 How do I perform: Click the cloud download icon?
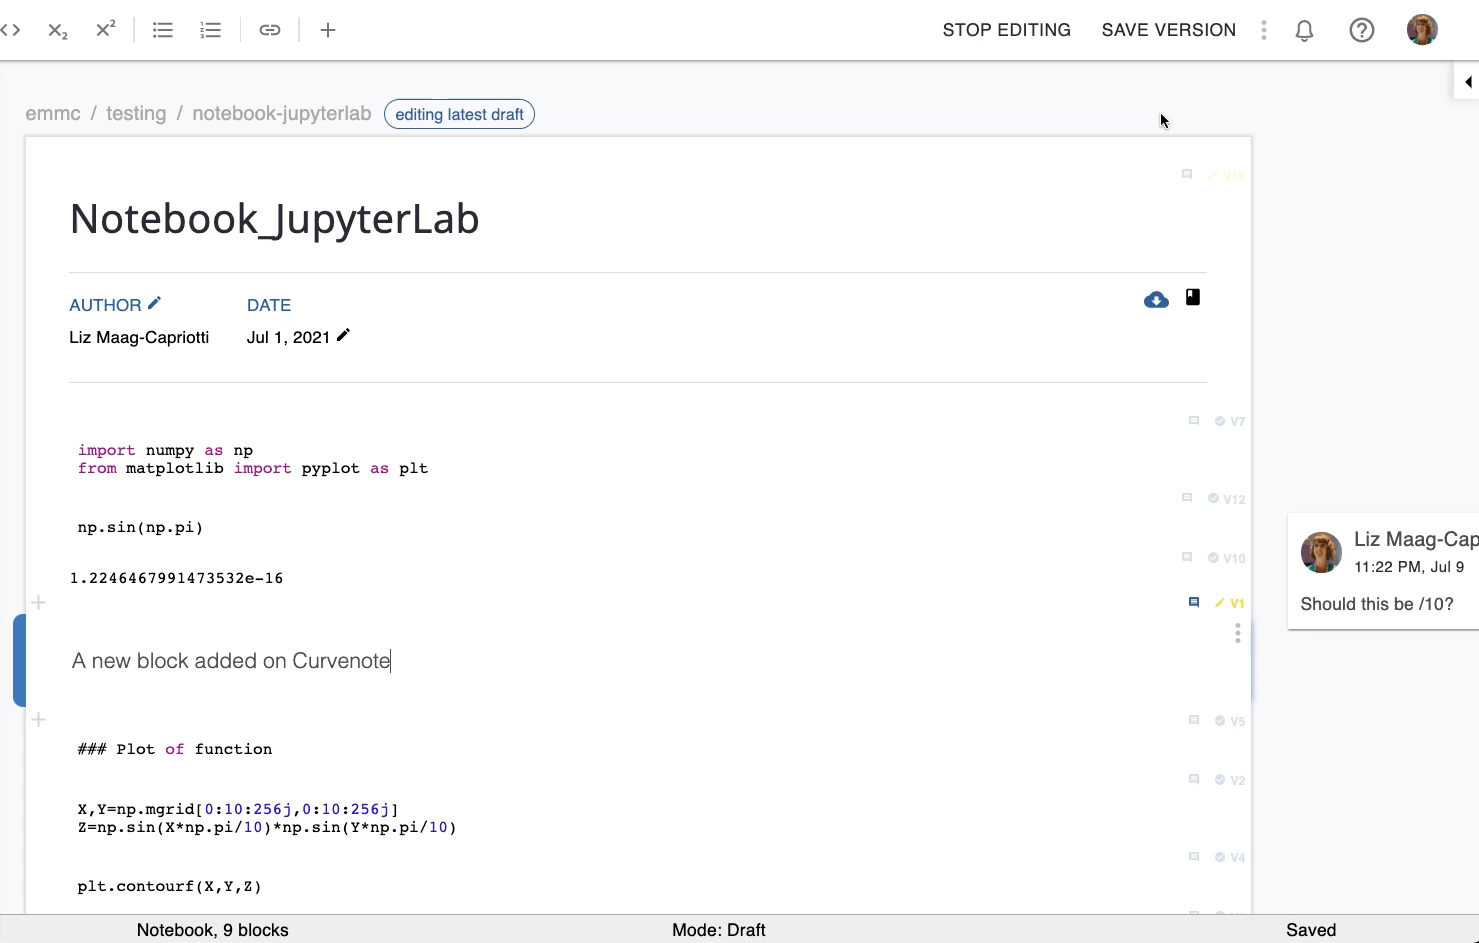pos(1156,299)
